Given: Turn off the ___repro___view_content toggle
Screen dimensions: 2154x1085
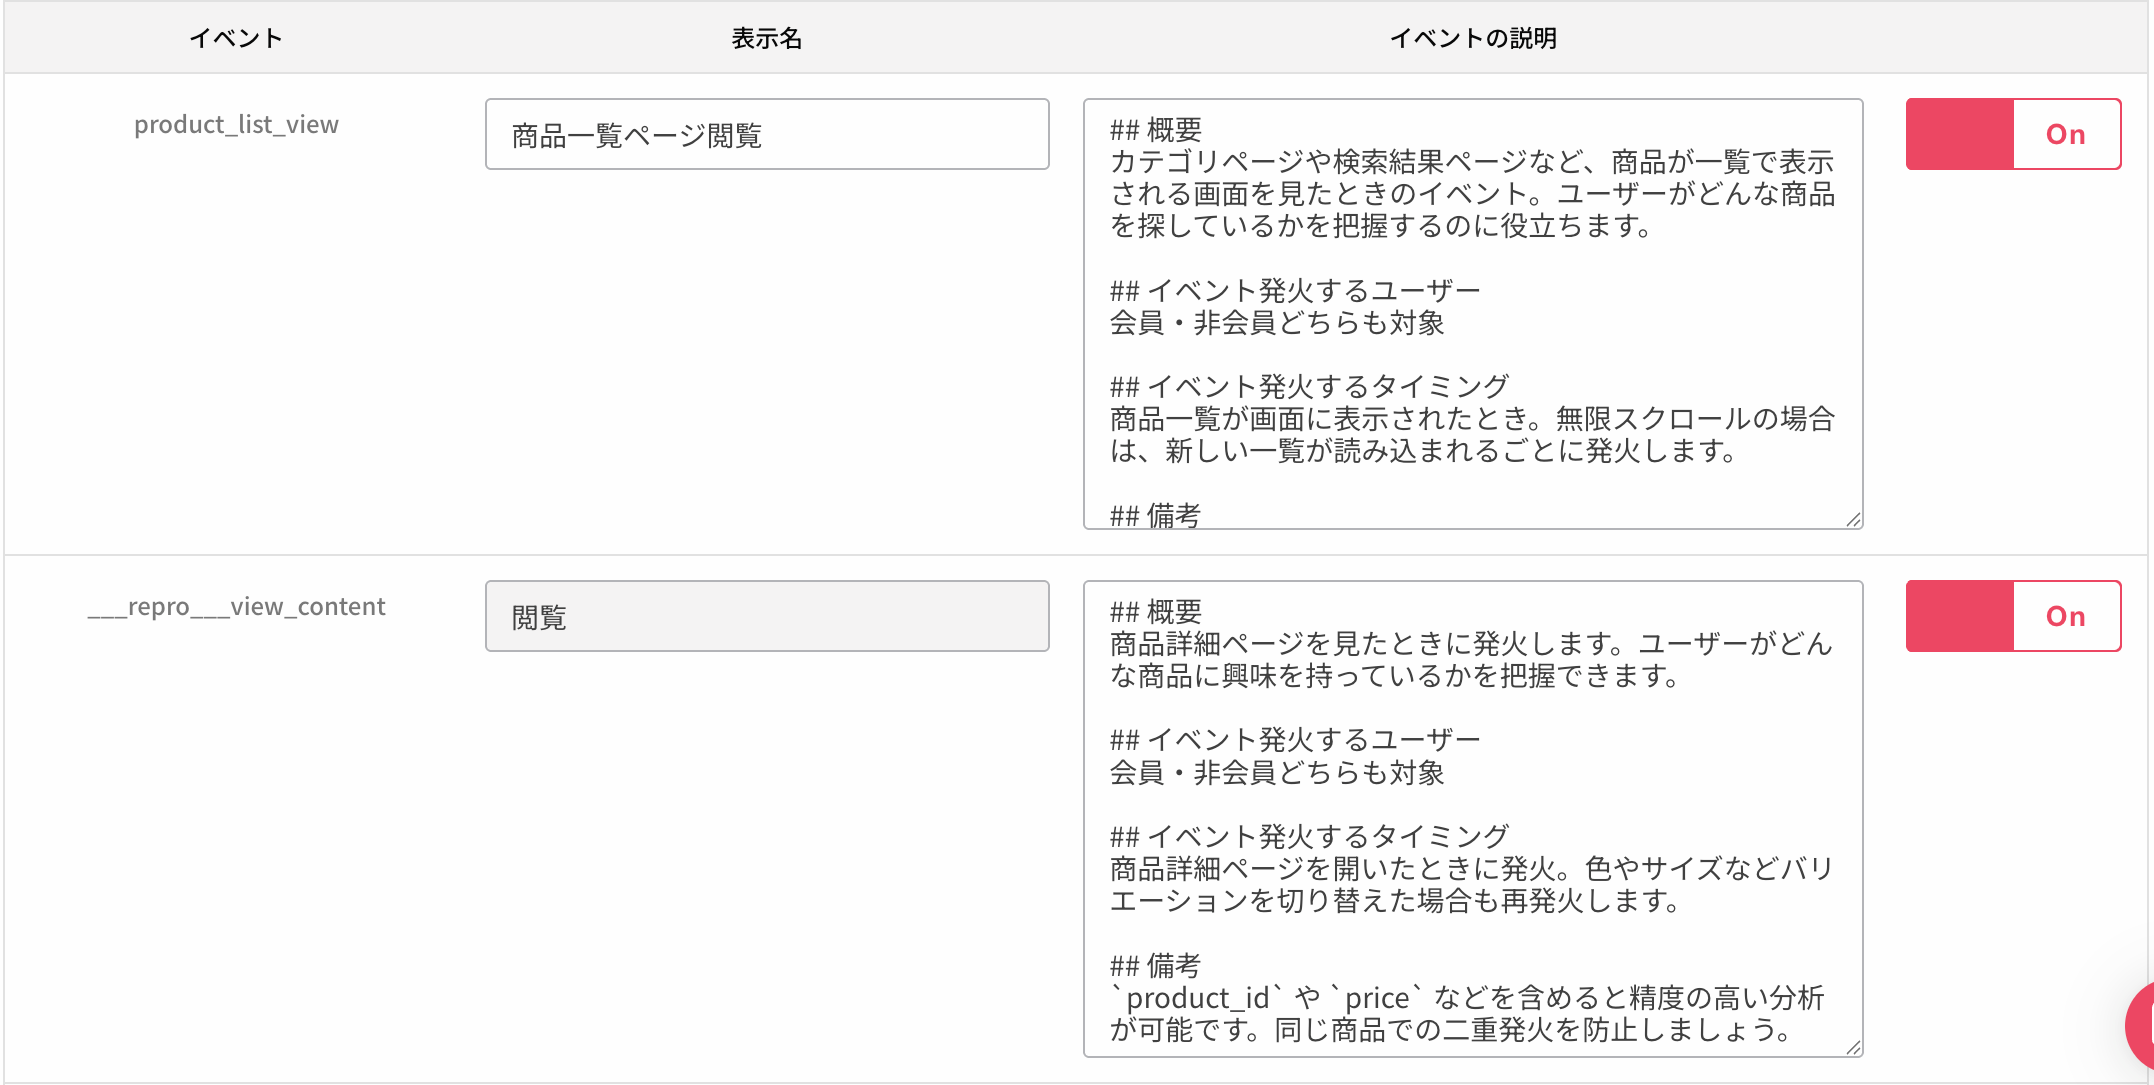Looking at the screenshot, I should 2013,615.
